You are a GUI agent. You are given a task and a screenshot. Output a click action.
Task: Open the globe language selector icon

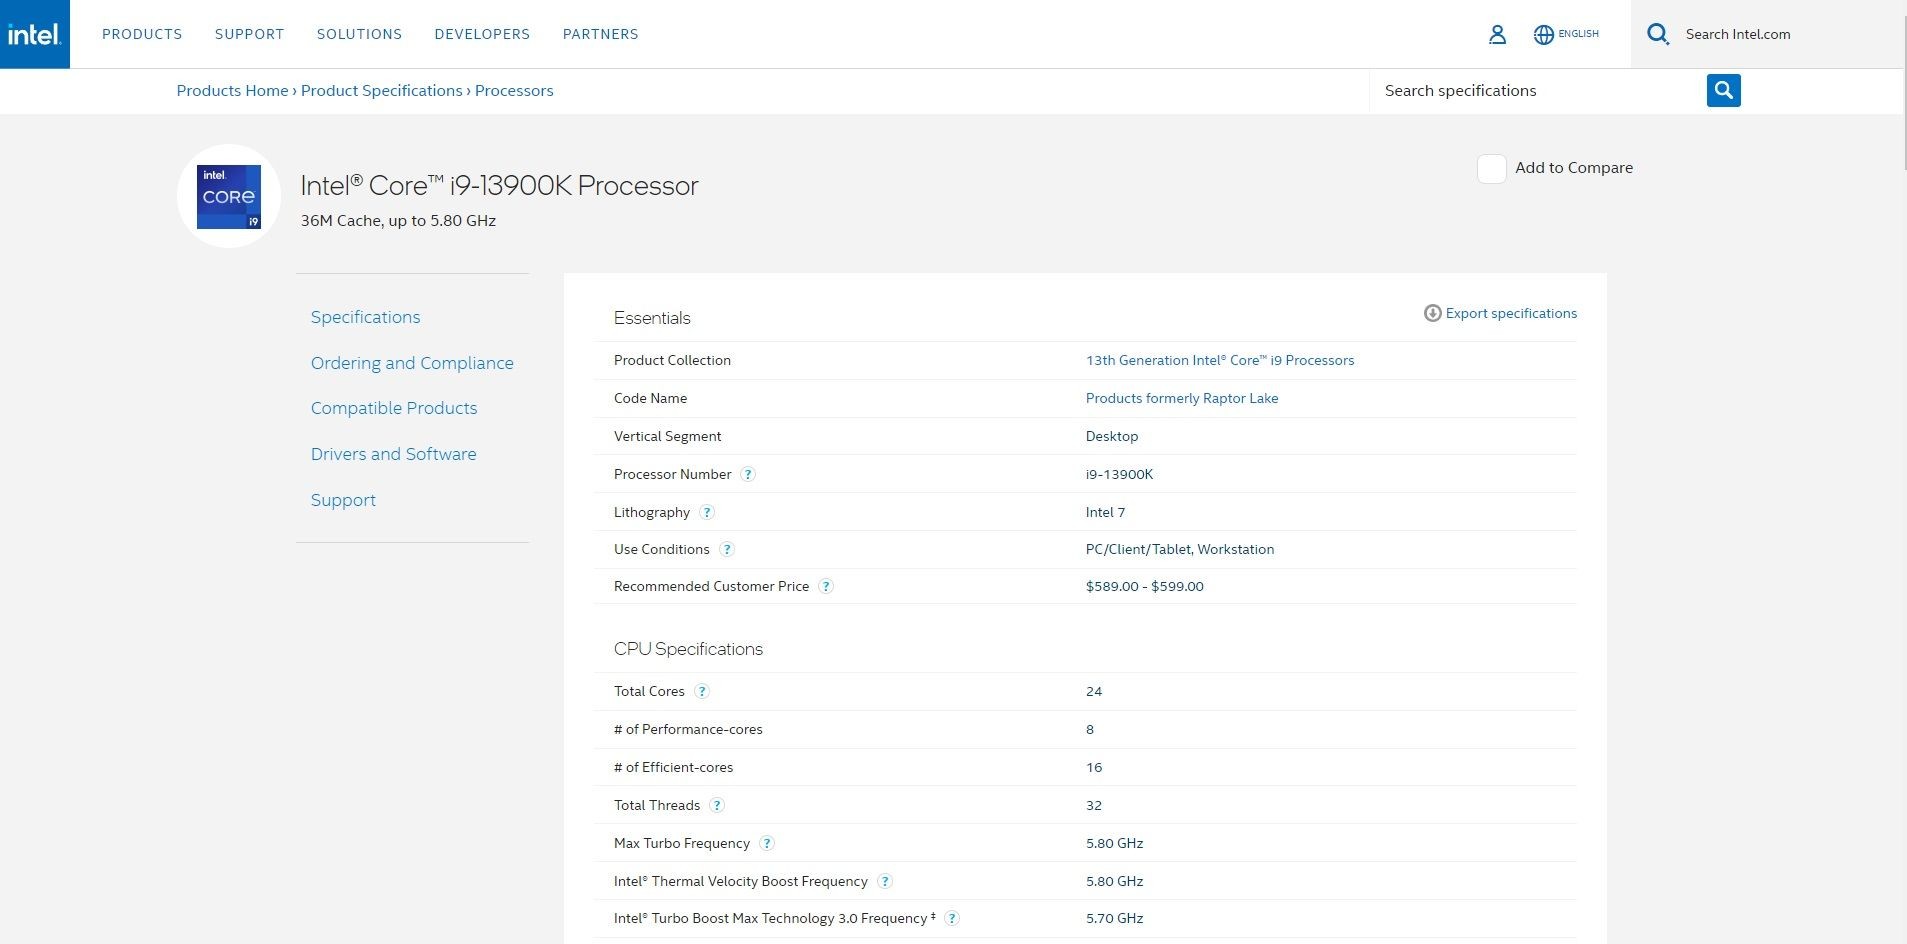[1544, 34]
